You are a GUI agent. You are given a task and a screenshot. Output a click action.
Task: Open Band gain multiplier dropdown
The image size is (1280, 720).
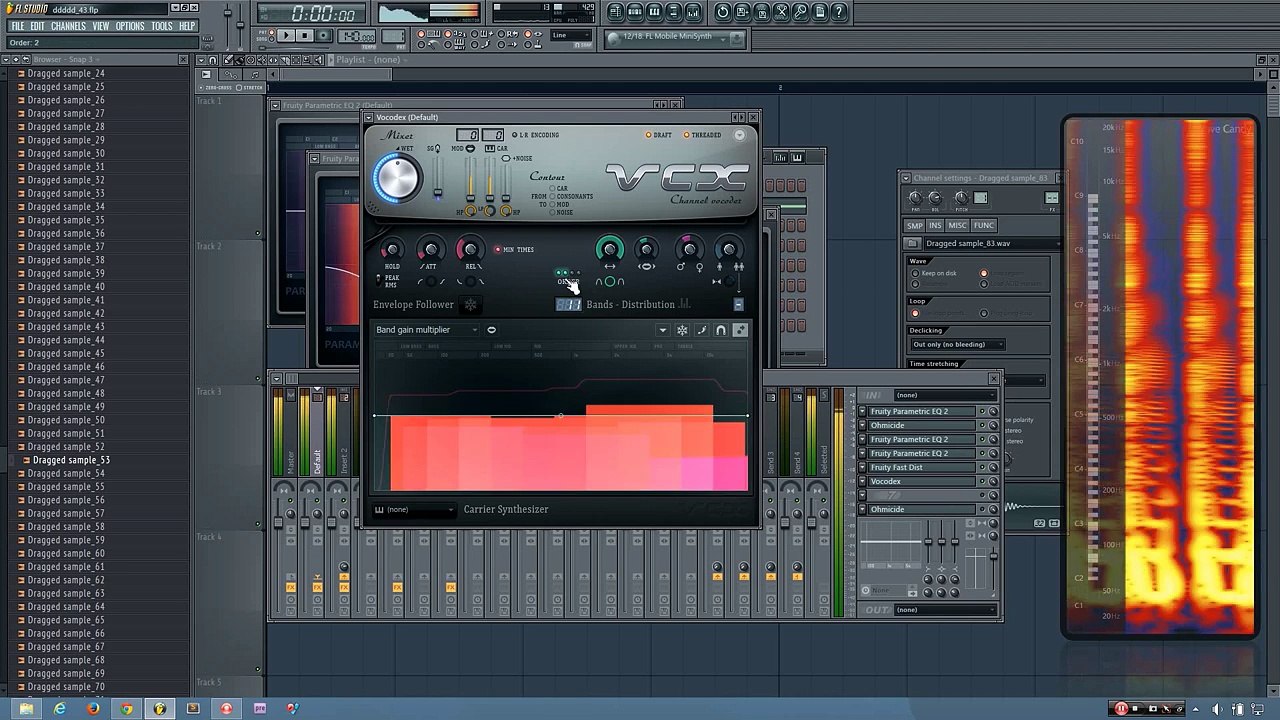click(x=427, y=330)
